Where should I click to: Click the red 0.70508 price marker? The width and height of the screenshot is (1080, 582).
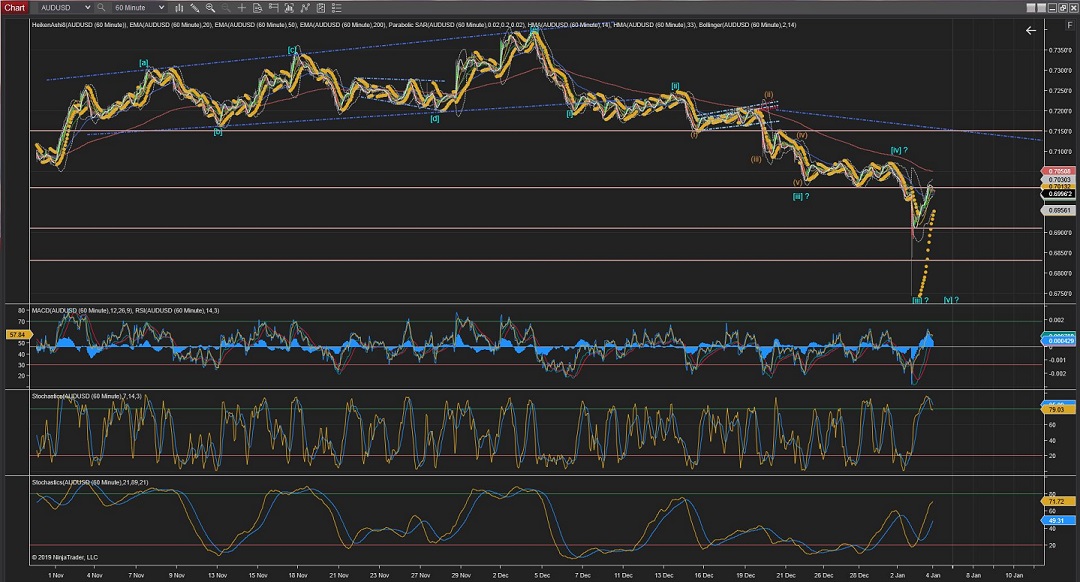(1059, 172)
